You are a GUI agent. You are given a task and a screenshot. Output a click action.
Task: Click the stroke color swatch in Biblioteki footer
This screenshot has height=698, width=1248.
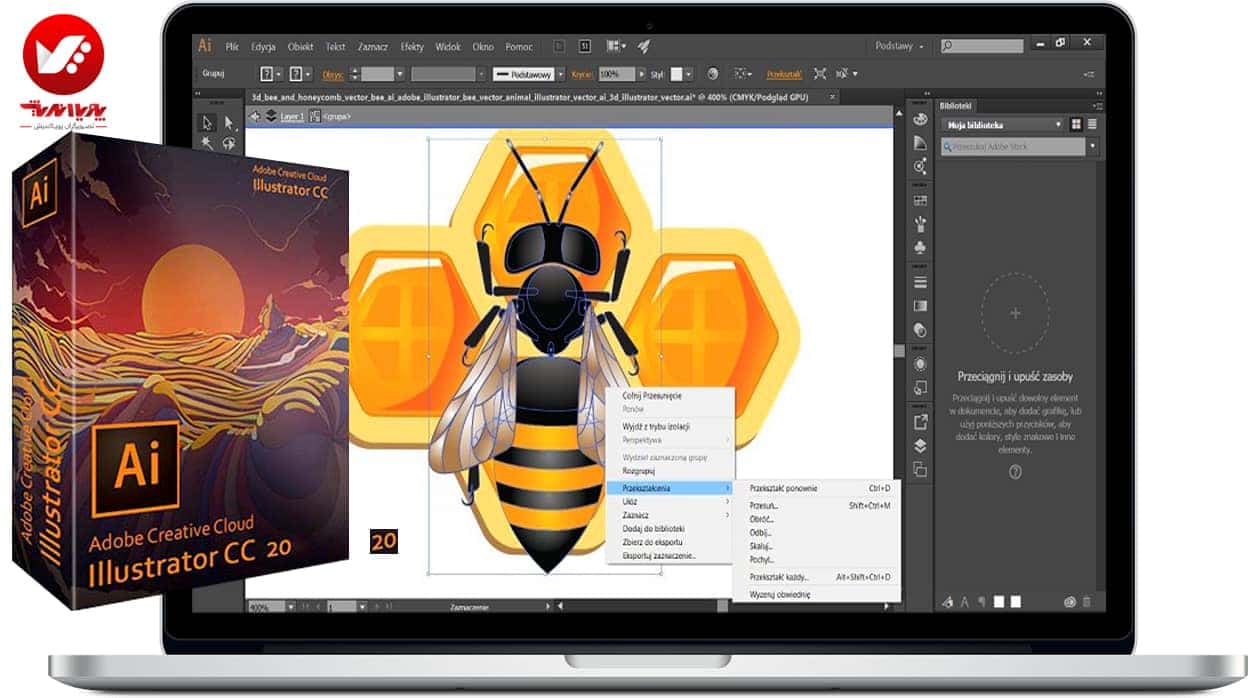coord(1016,602)
